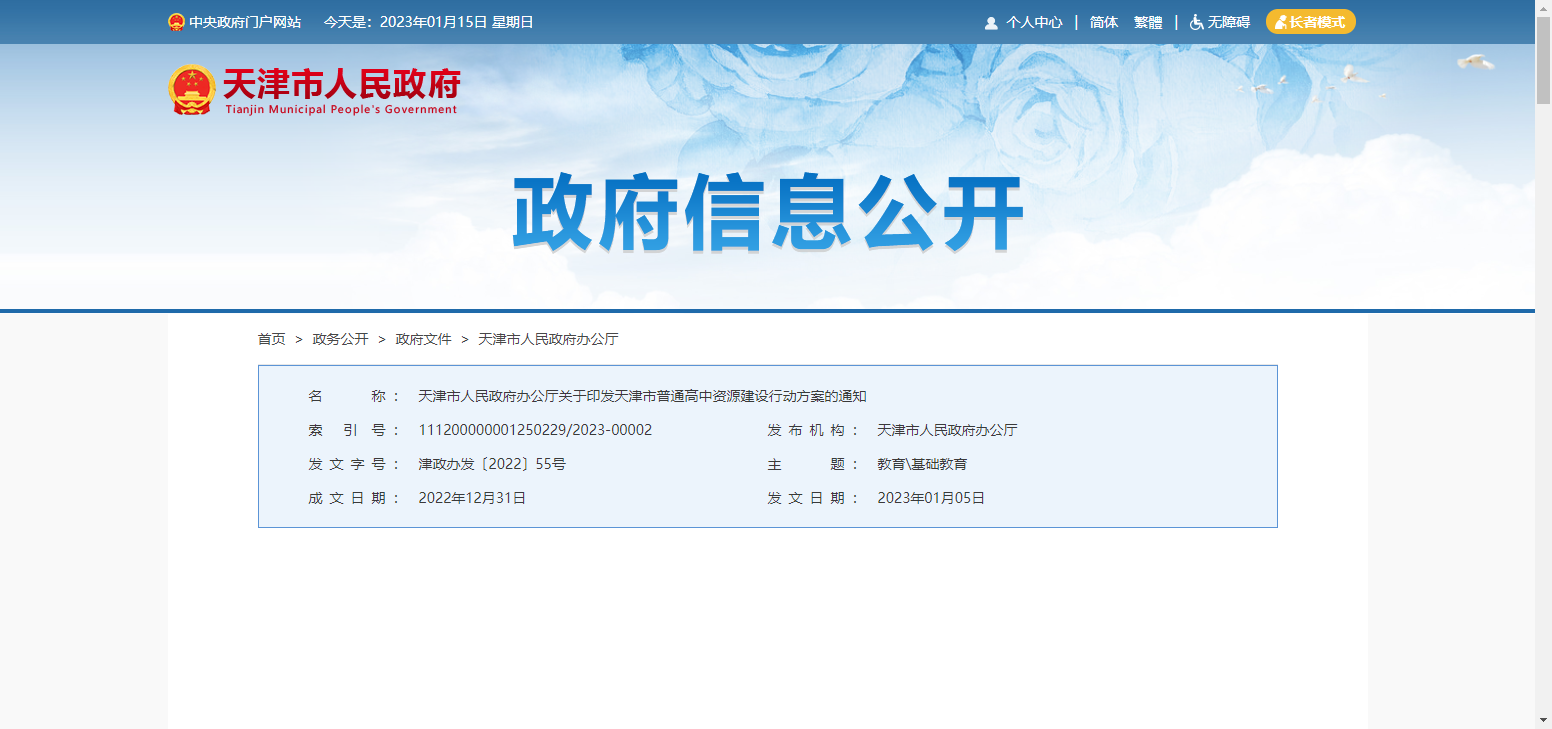The image size is (1552, 729).
Task: Click the scrollbar down arrow
Action: (x=1543, y=720)
